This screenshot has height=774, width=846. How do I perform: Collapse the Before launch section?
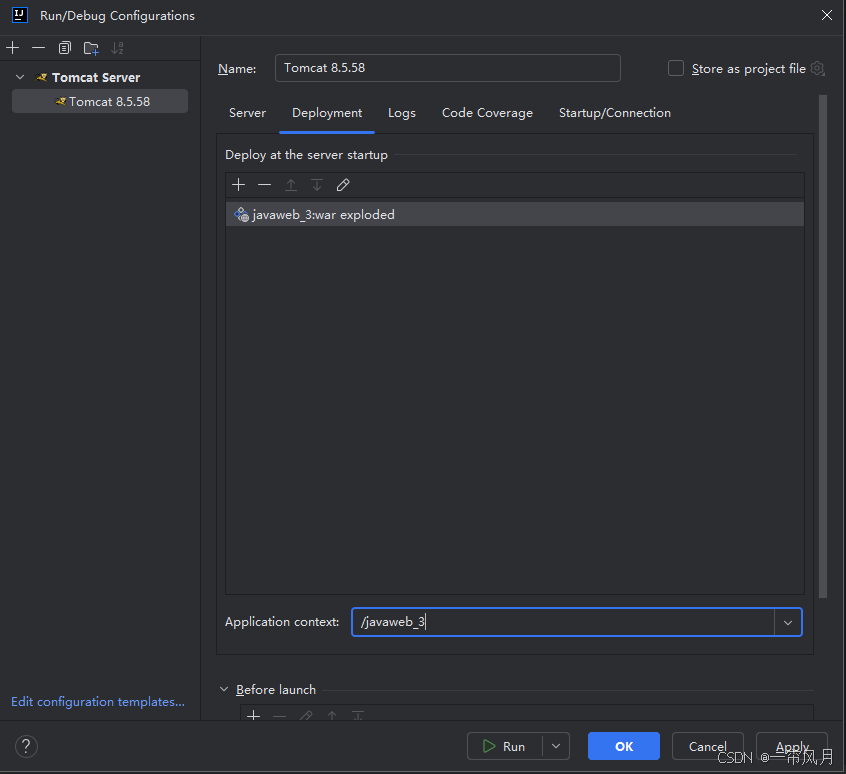tap(224, 689)
